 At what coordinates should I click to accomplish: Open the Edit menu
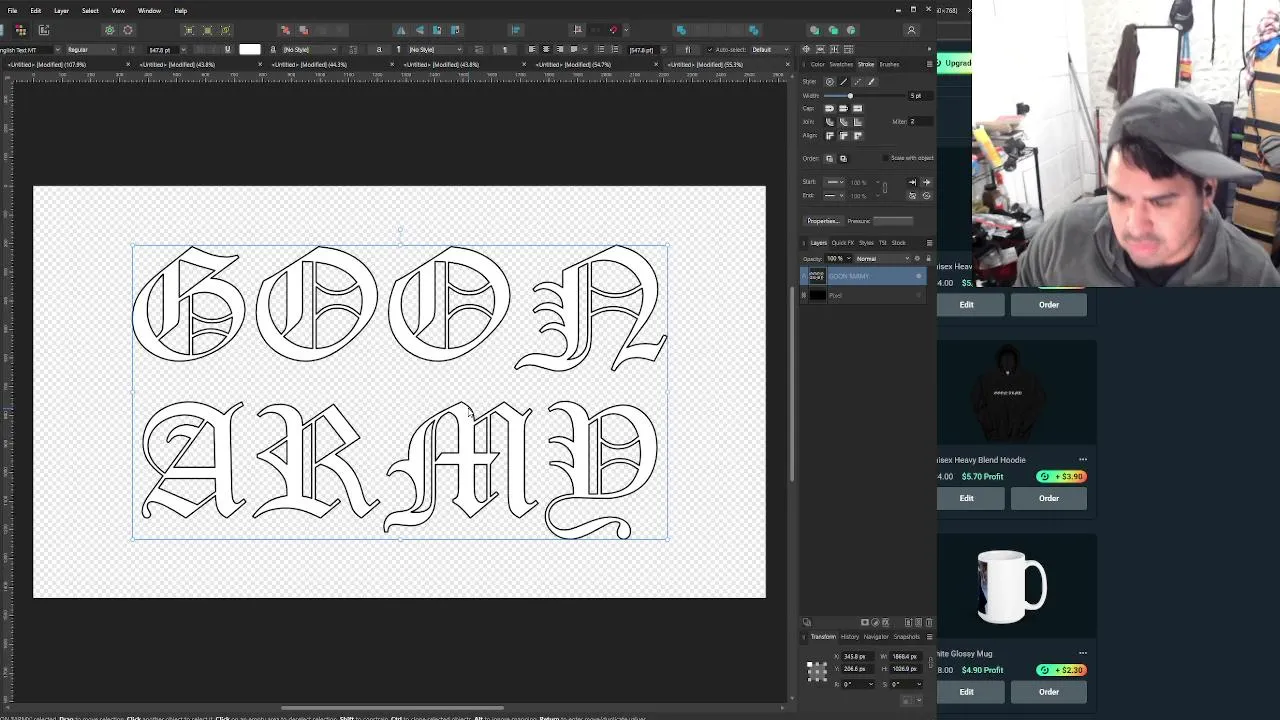(x=35, y=10)
